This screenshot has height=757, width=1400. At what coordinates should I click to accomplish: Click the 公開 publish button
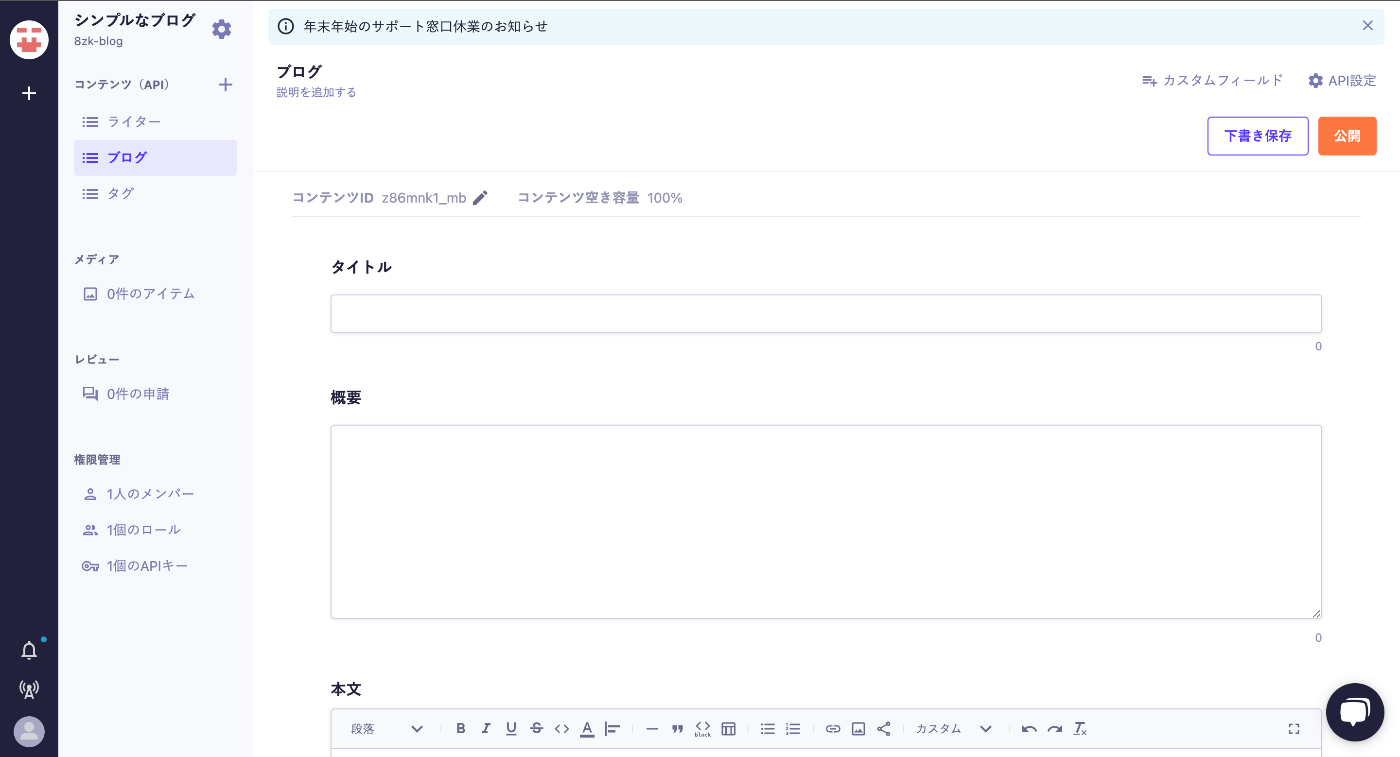click(x=1347, y=136)
